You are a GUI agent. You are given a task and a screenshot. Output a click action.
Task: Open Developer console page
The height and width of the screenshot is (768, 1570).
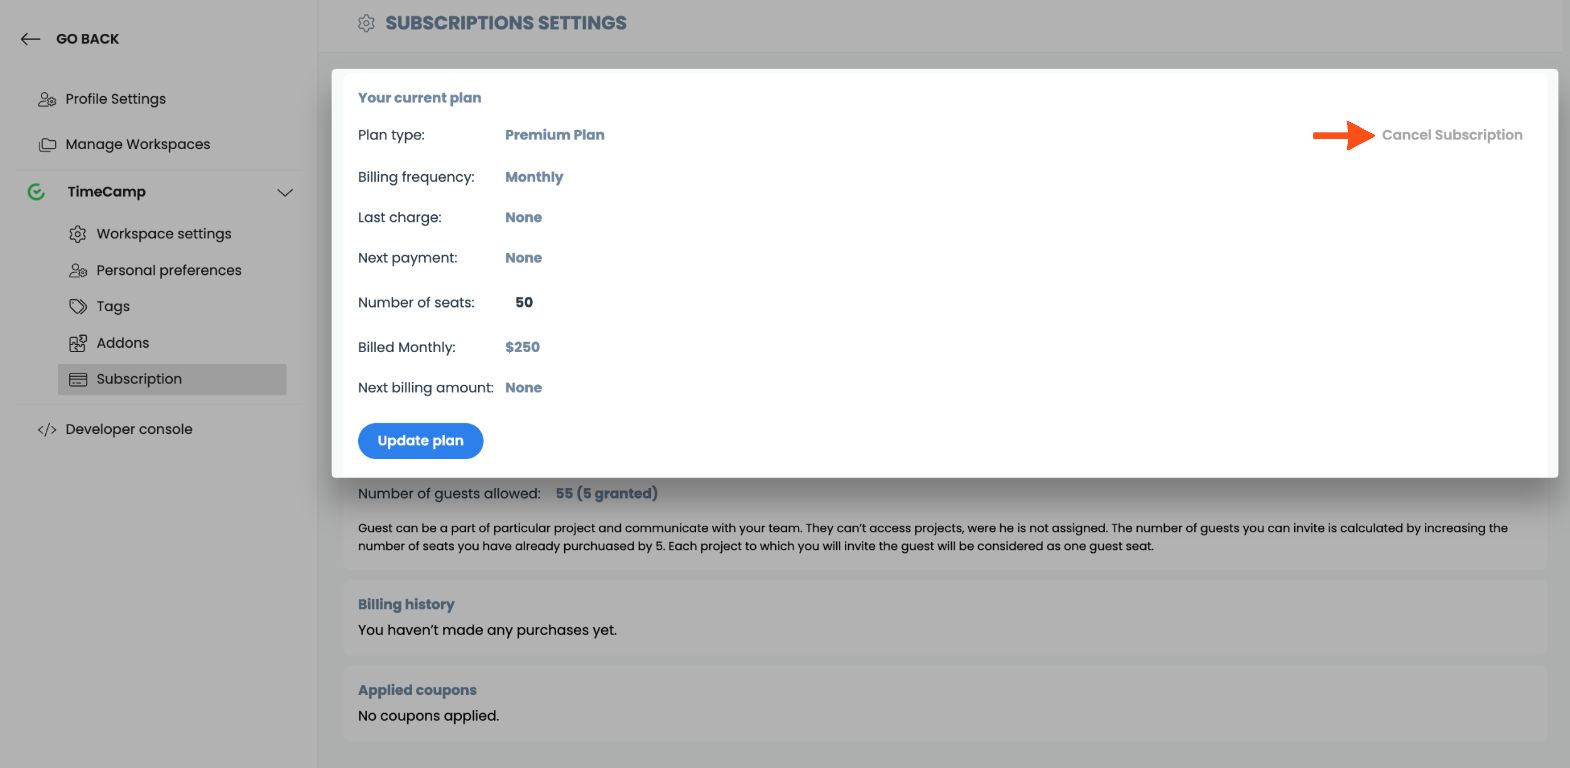(x=128, y=430)
